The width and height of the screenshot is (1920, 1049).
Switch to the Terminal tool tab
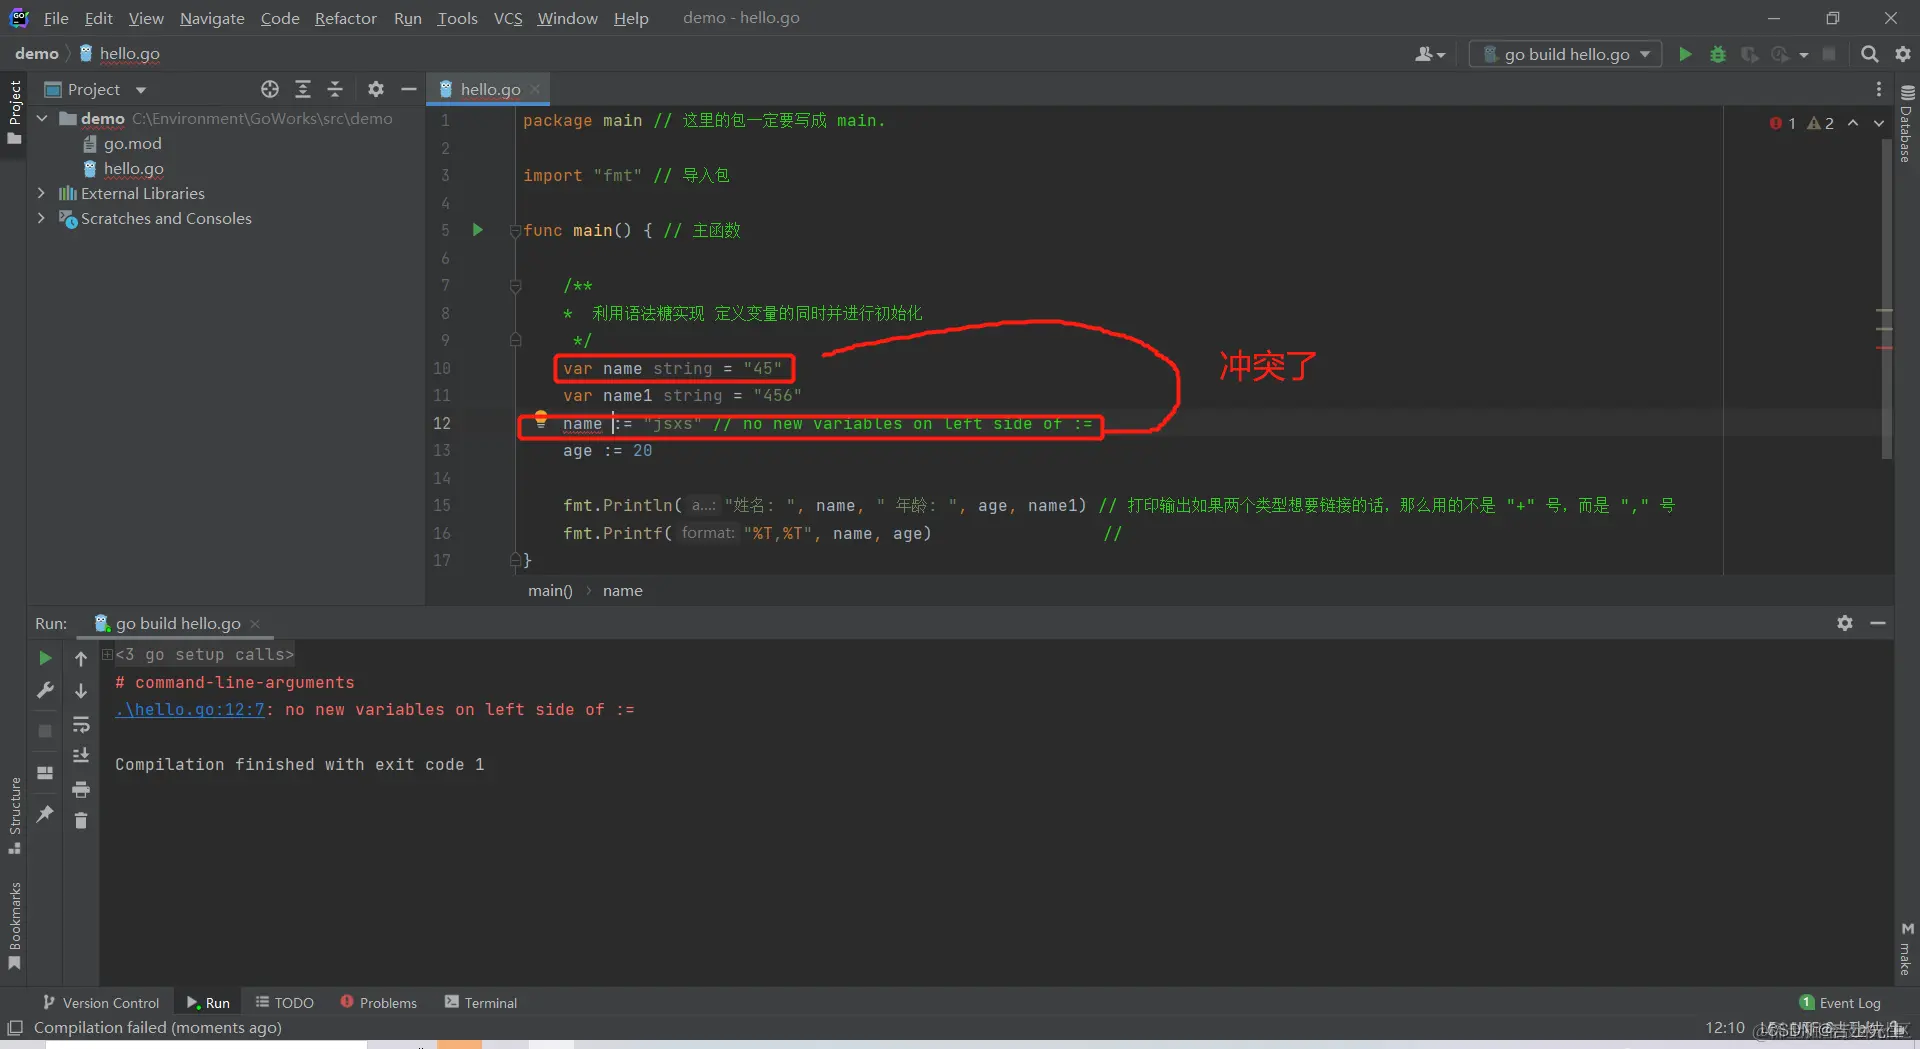pyautogui.click(x=481, y=1002)
